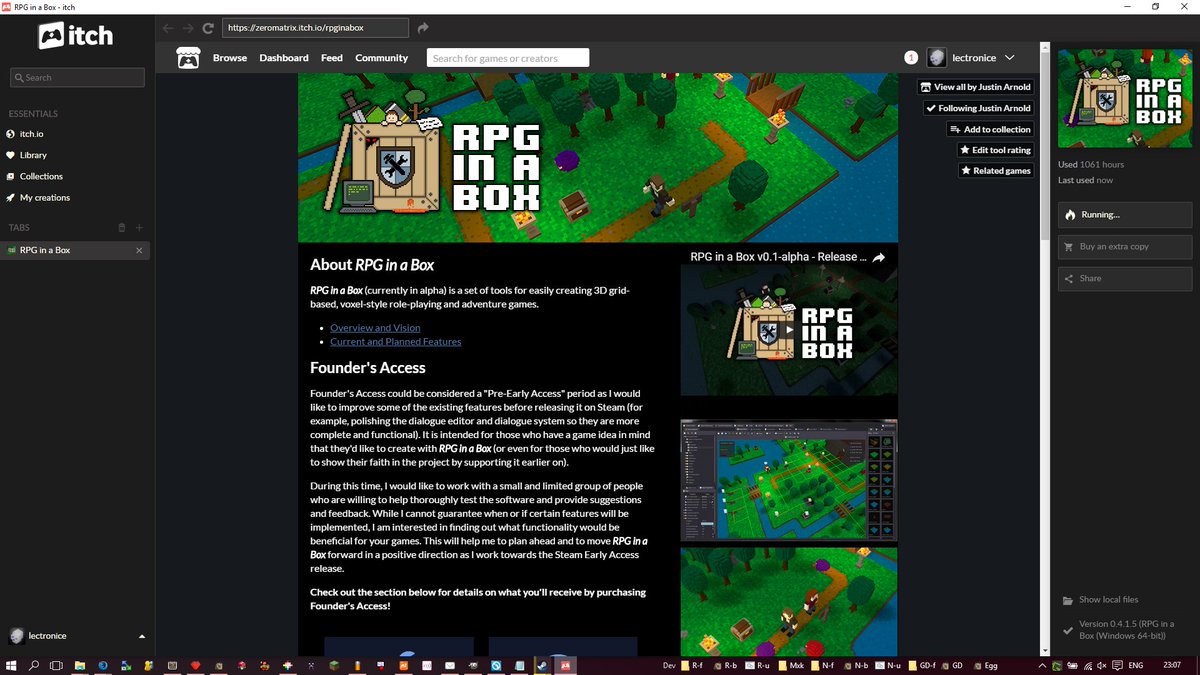Open Browse in the top navigation
Viewport: 1200px width, 675px height.
tap(230, 58)
